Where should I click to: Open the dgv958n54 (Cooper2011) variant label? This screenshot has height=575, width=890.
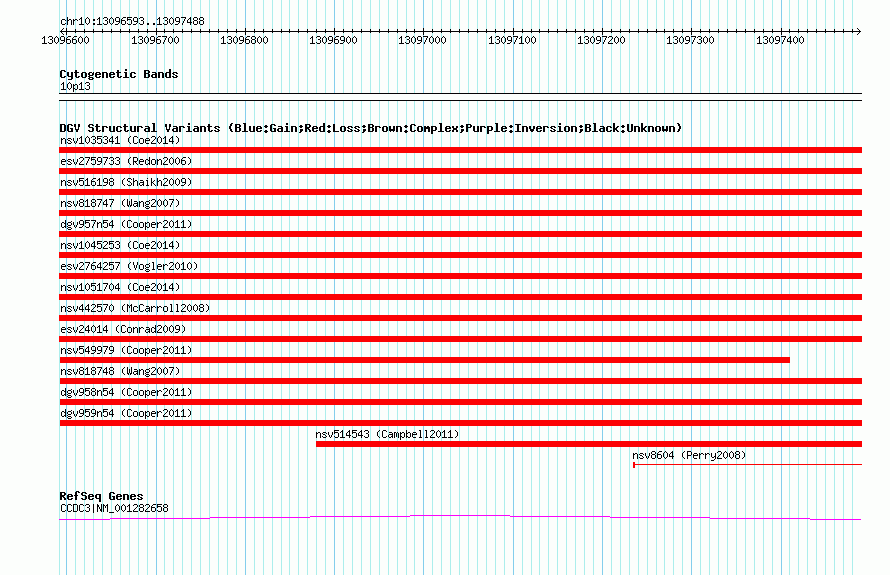coord(126,392)
